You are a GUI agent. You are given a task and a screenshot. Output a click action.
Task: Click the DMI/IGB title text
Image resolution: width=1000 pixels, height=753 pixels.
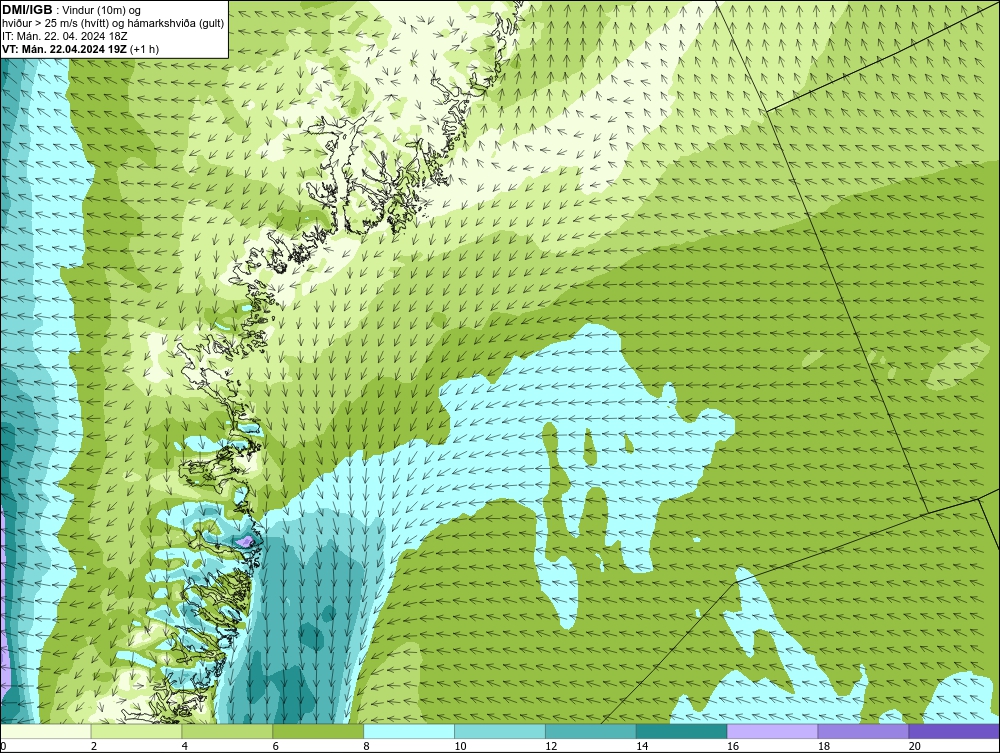point(27,10)
